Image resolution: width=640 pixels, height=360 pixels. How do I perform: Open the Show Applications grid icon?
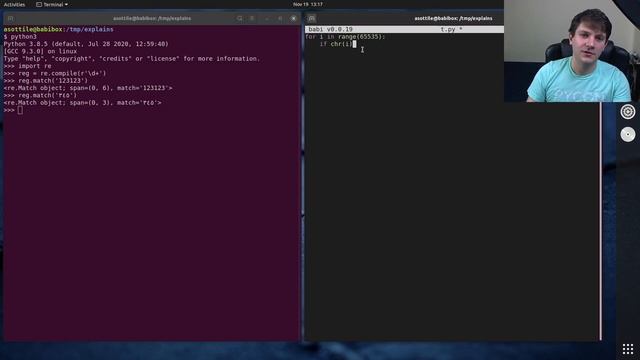[x=628, y=349]
